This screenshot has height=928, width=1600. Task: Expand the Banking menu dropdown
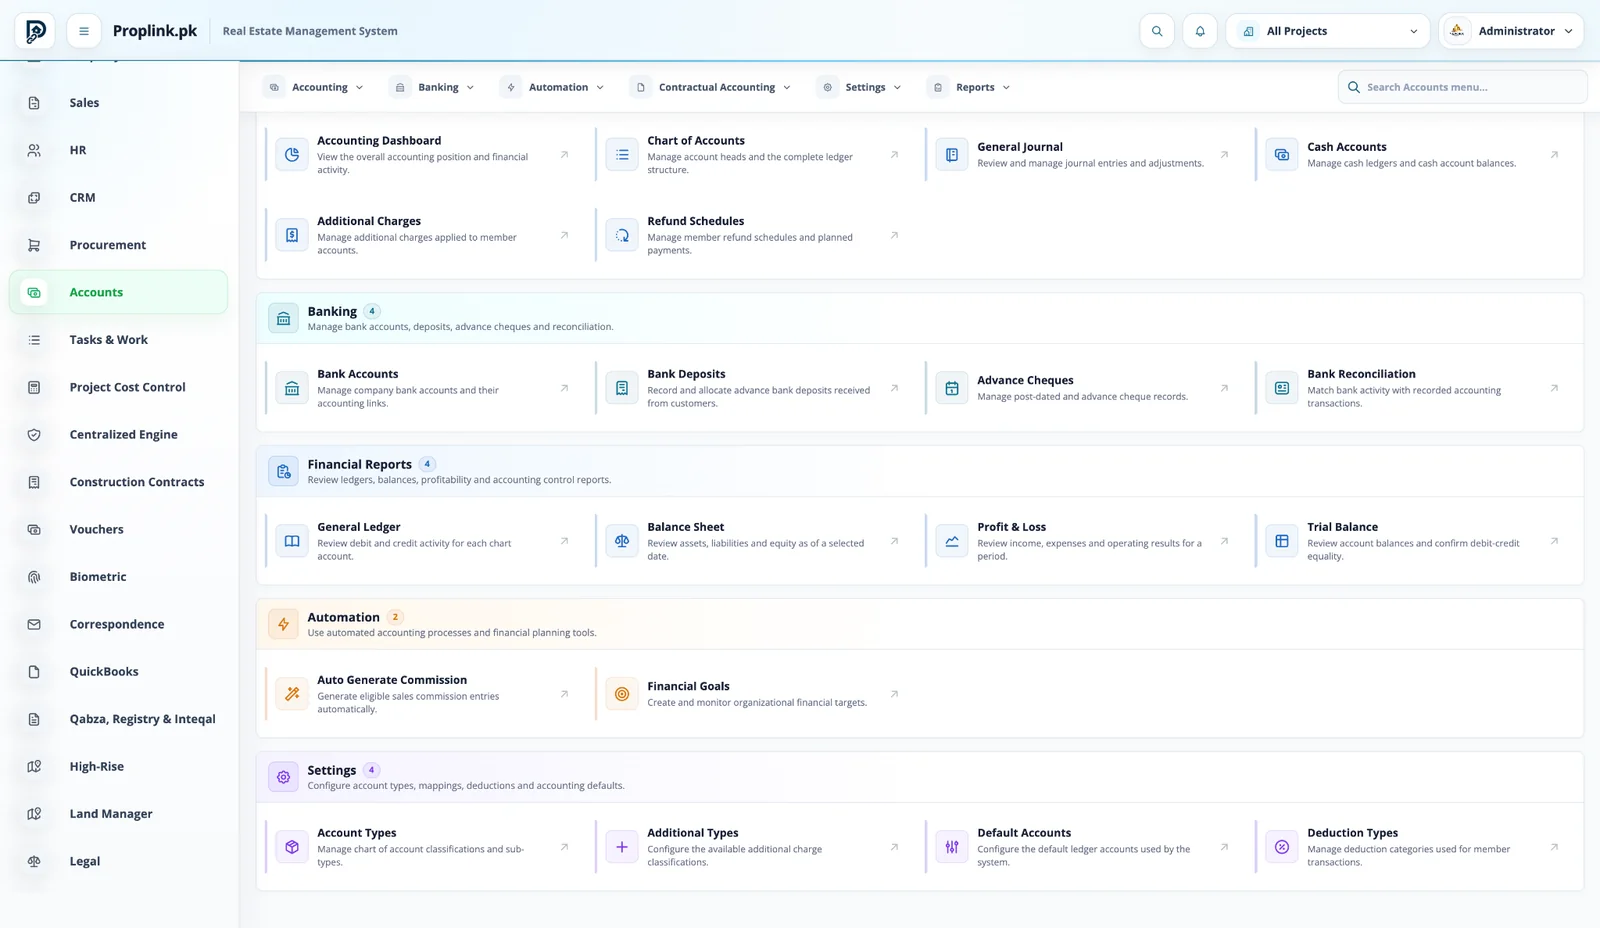pos(433,87)
